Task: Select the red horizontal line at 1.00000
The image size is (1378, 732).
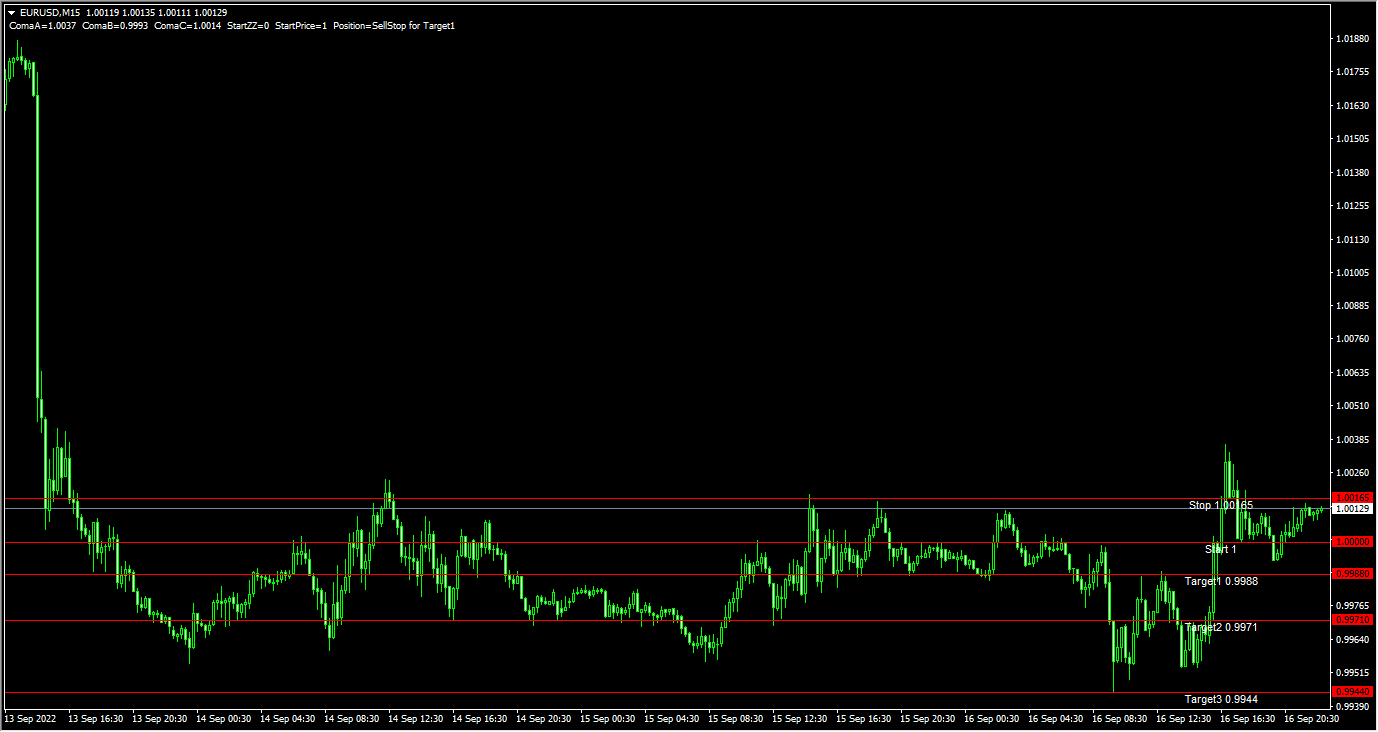Action: [650, 542]
